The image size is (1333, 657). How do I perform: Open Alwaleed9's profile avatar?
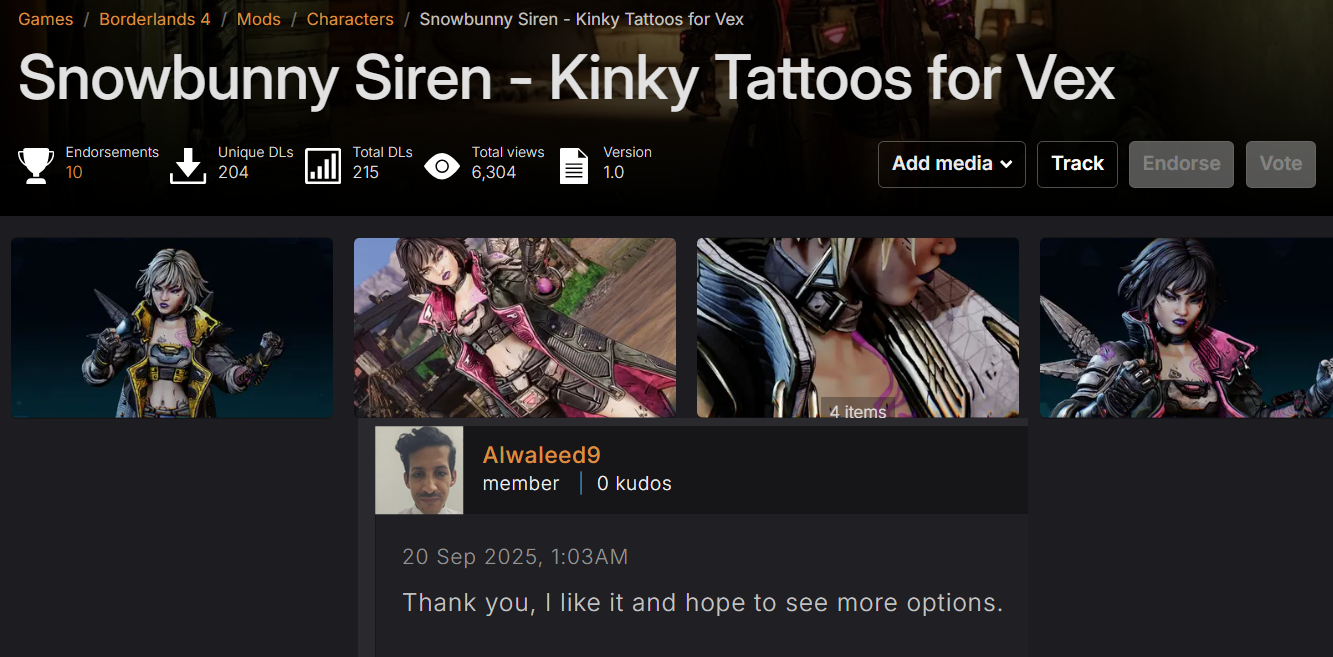(x=419, y=470)
